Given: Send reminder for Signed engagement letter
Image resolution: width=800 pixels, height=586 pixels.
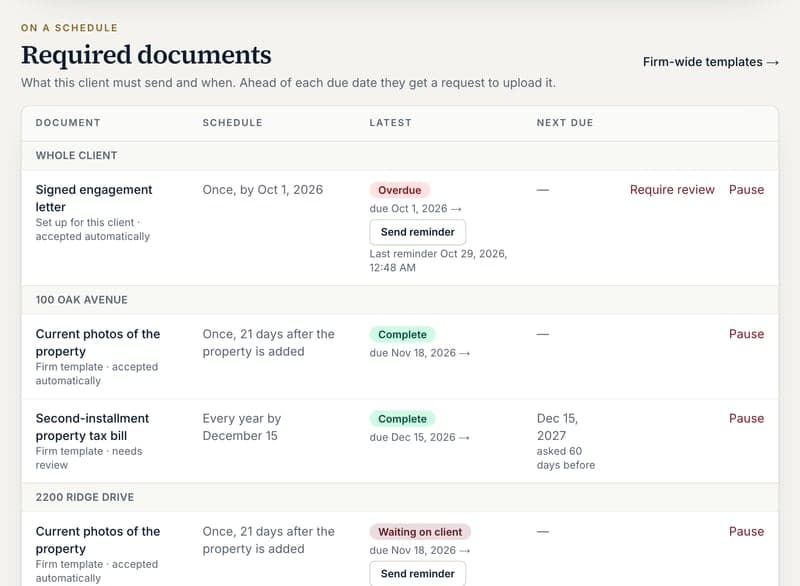Looking at the screenshot, I should [x=417, y=232].
